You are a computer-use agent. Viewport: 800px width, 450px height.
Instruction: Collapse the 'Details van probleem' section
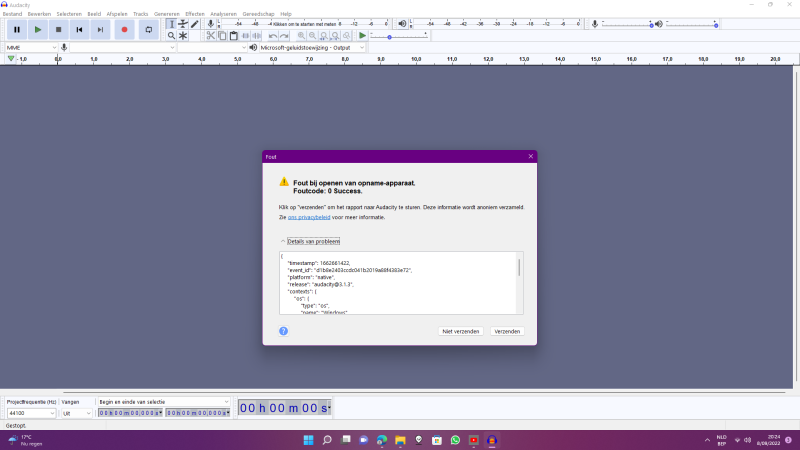point(311,241)
